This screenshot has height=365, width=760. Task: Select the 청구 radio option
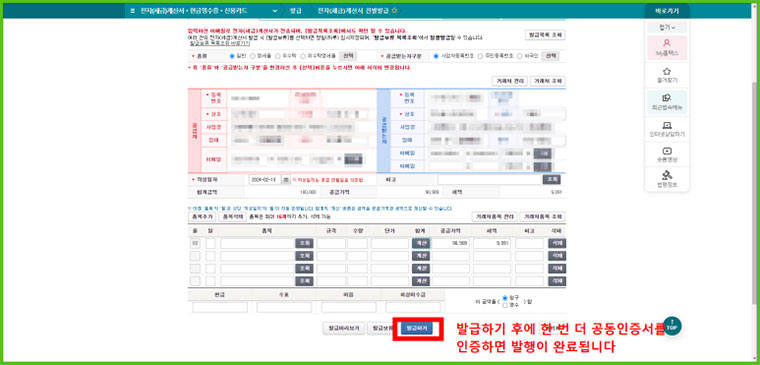506,298
